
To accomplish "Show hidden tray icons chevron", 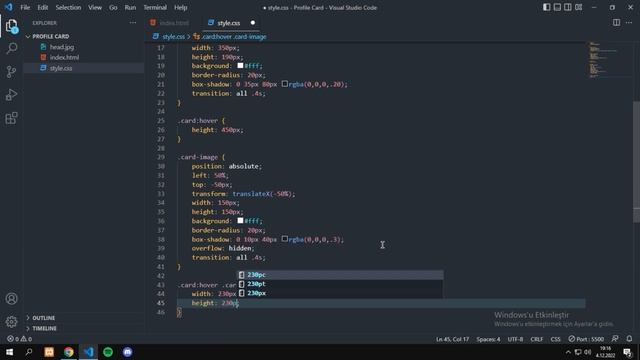I will 568,352.
